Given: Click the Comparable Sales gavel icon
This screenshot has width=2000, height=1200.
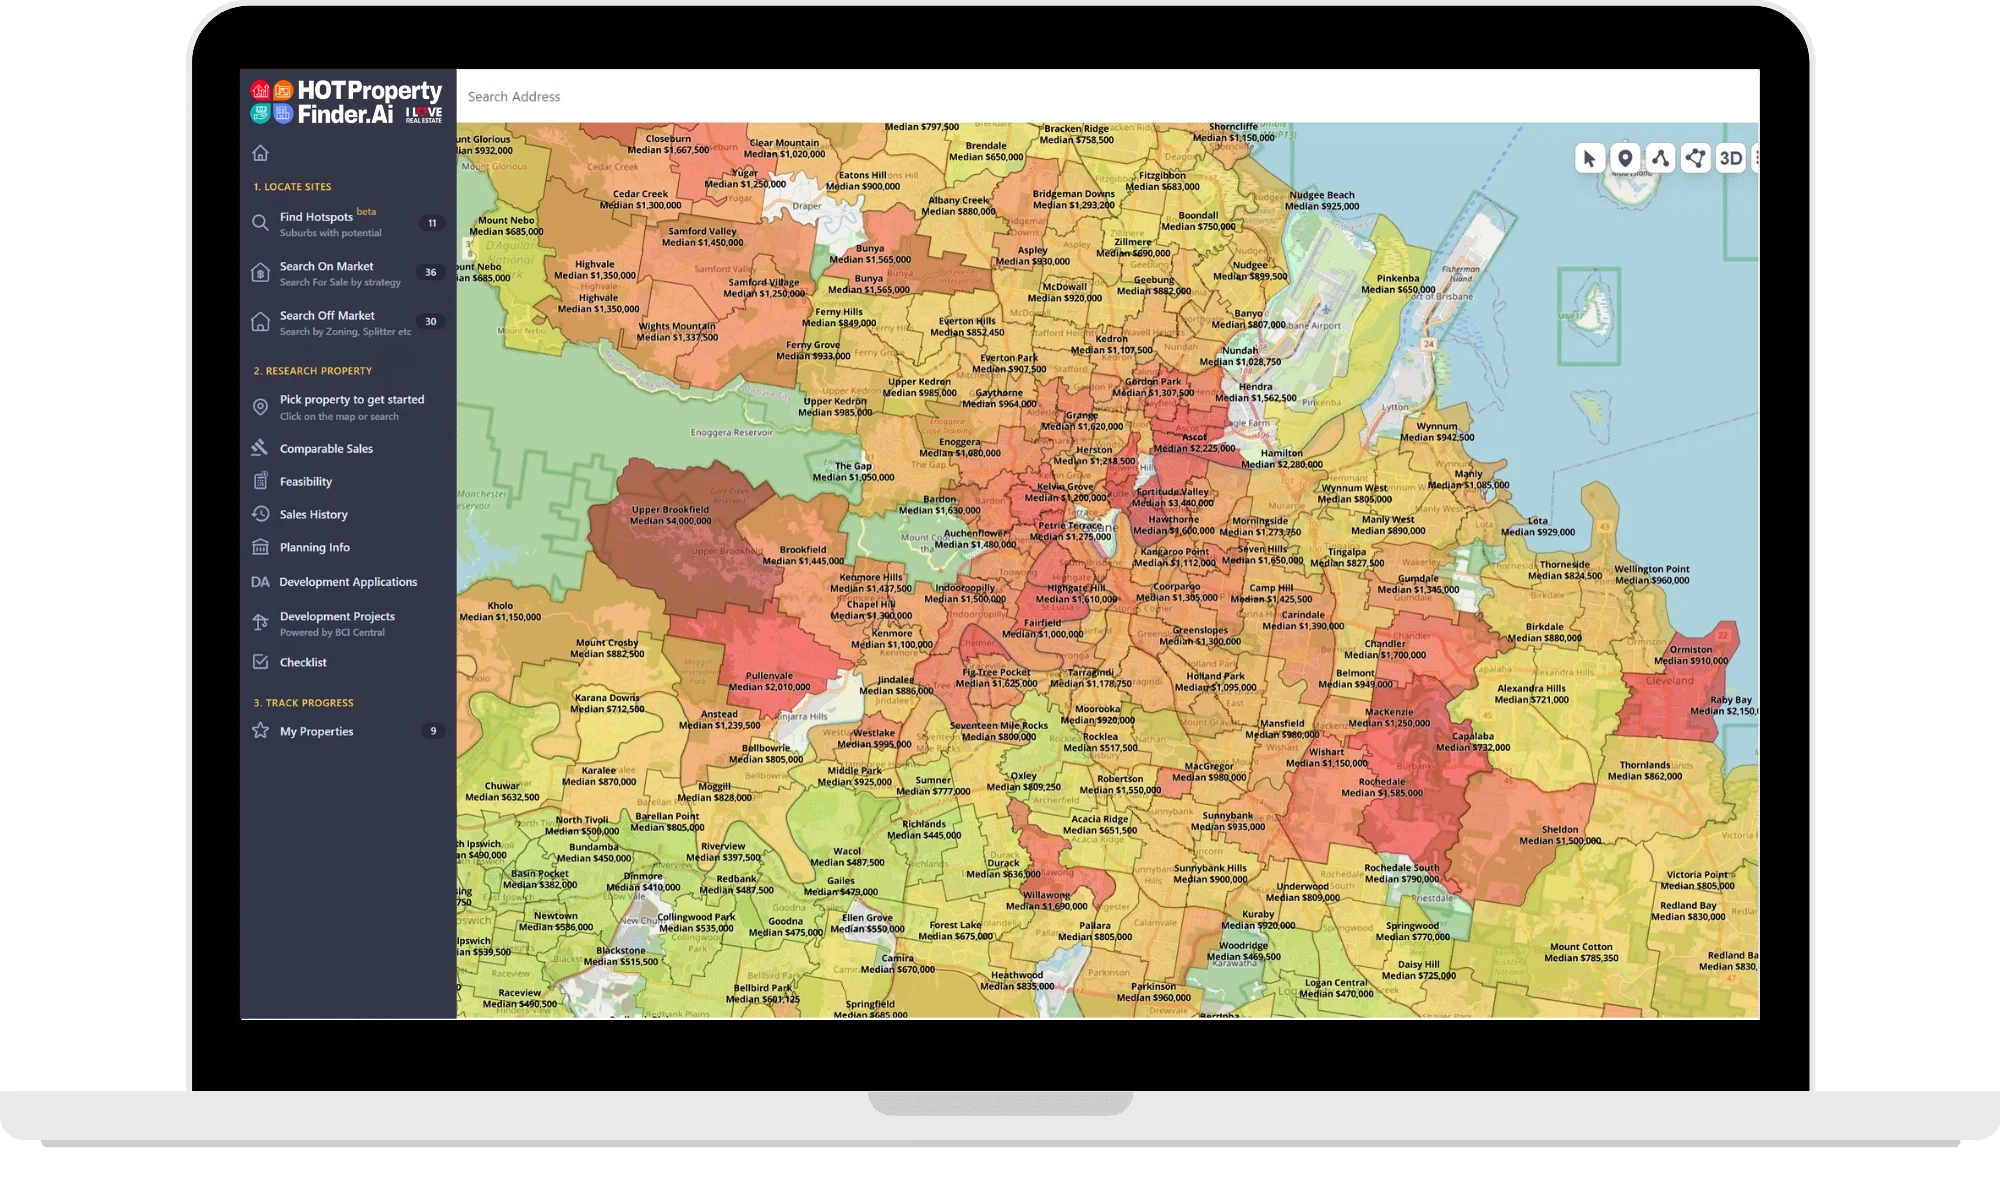Looking at the screenshot, I should [x=260, y=448].
